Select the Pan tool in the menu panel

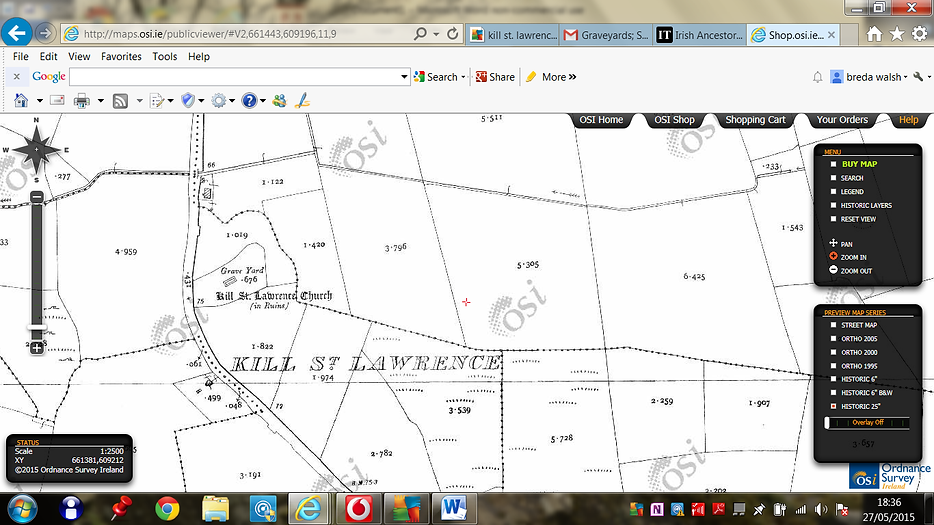(841, 244)
